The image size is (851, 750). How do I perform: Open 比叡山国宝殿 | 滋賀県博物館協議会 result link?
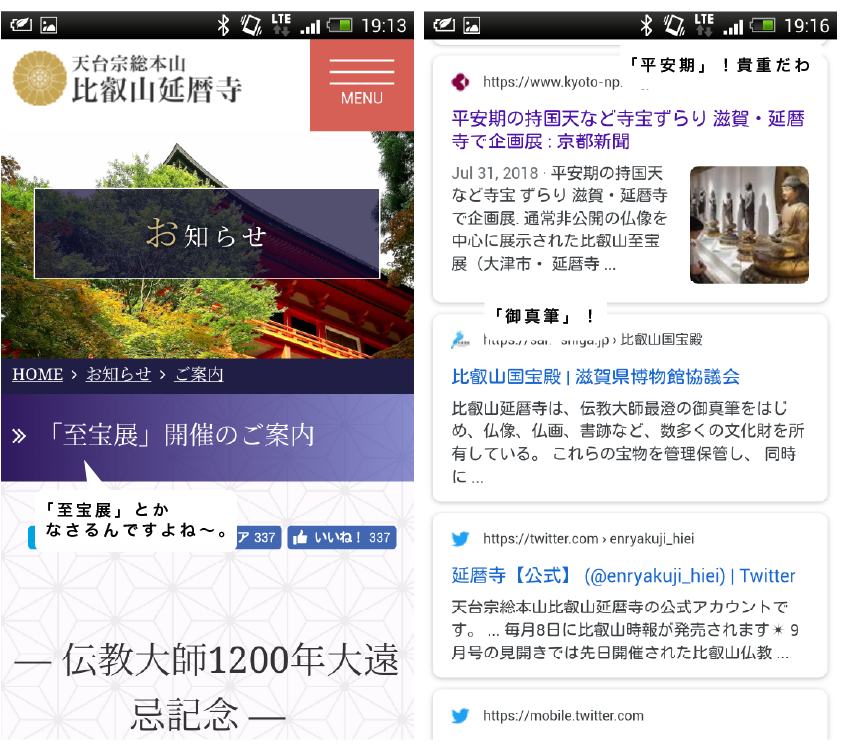(595, 376)
